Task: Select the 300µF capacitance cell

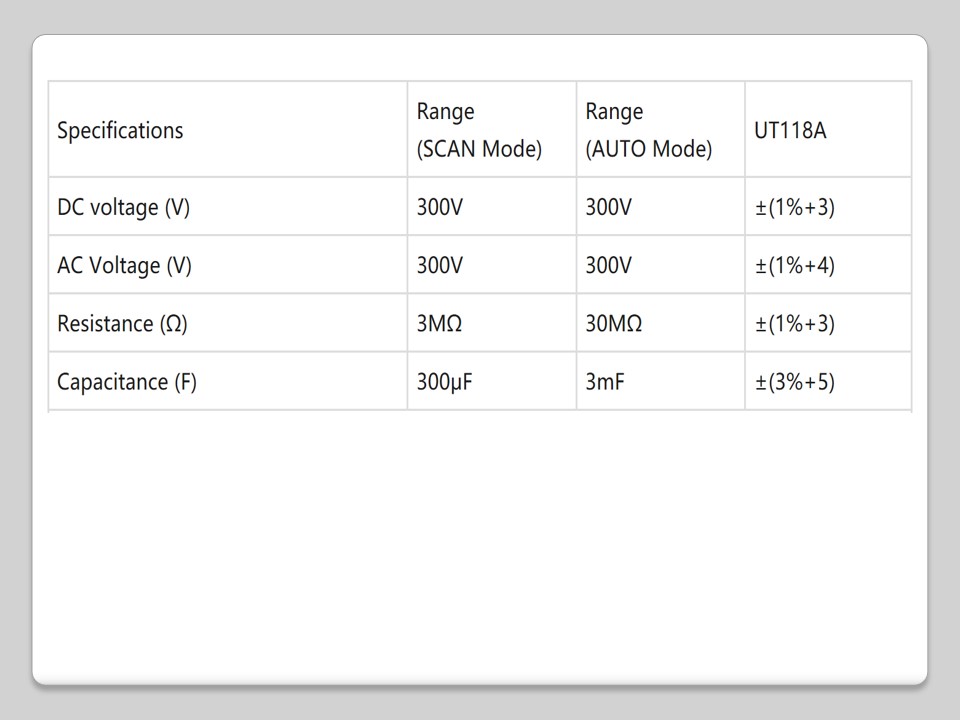Action: [x=444, y=381]
